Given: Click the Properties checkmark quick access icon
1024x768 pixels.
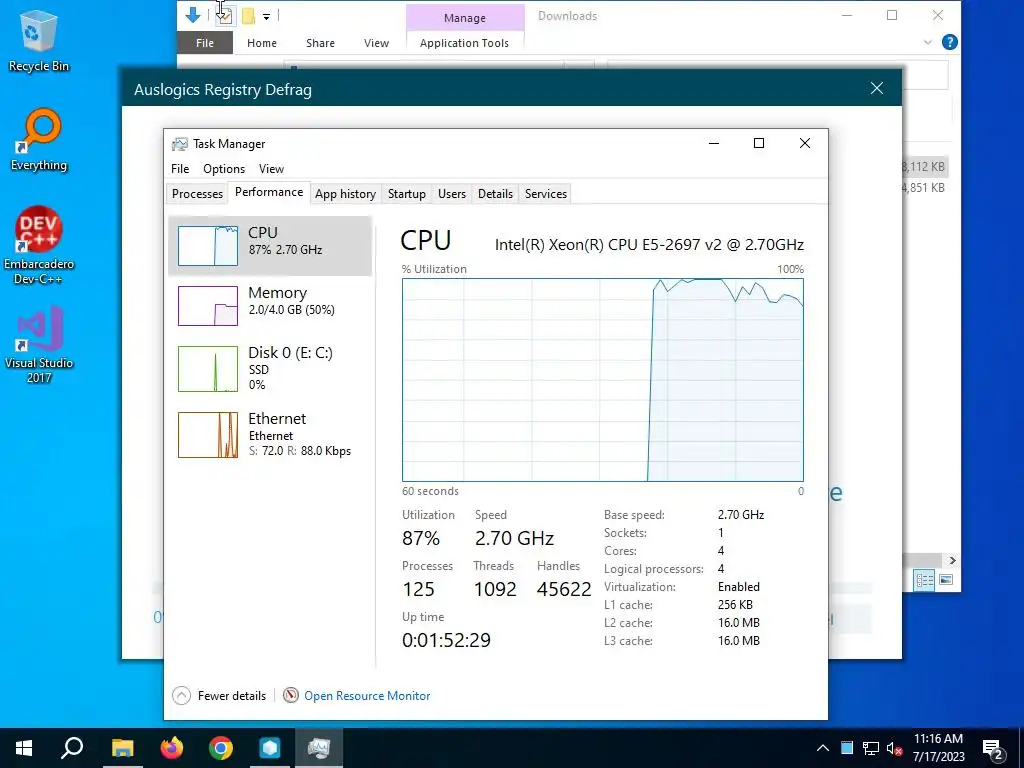Looking at the screenshot, I should coord(224,15).
